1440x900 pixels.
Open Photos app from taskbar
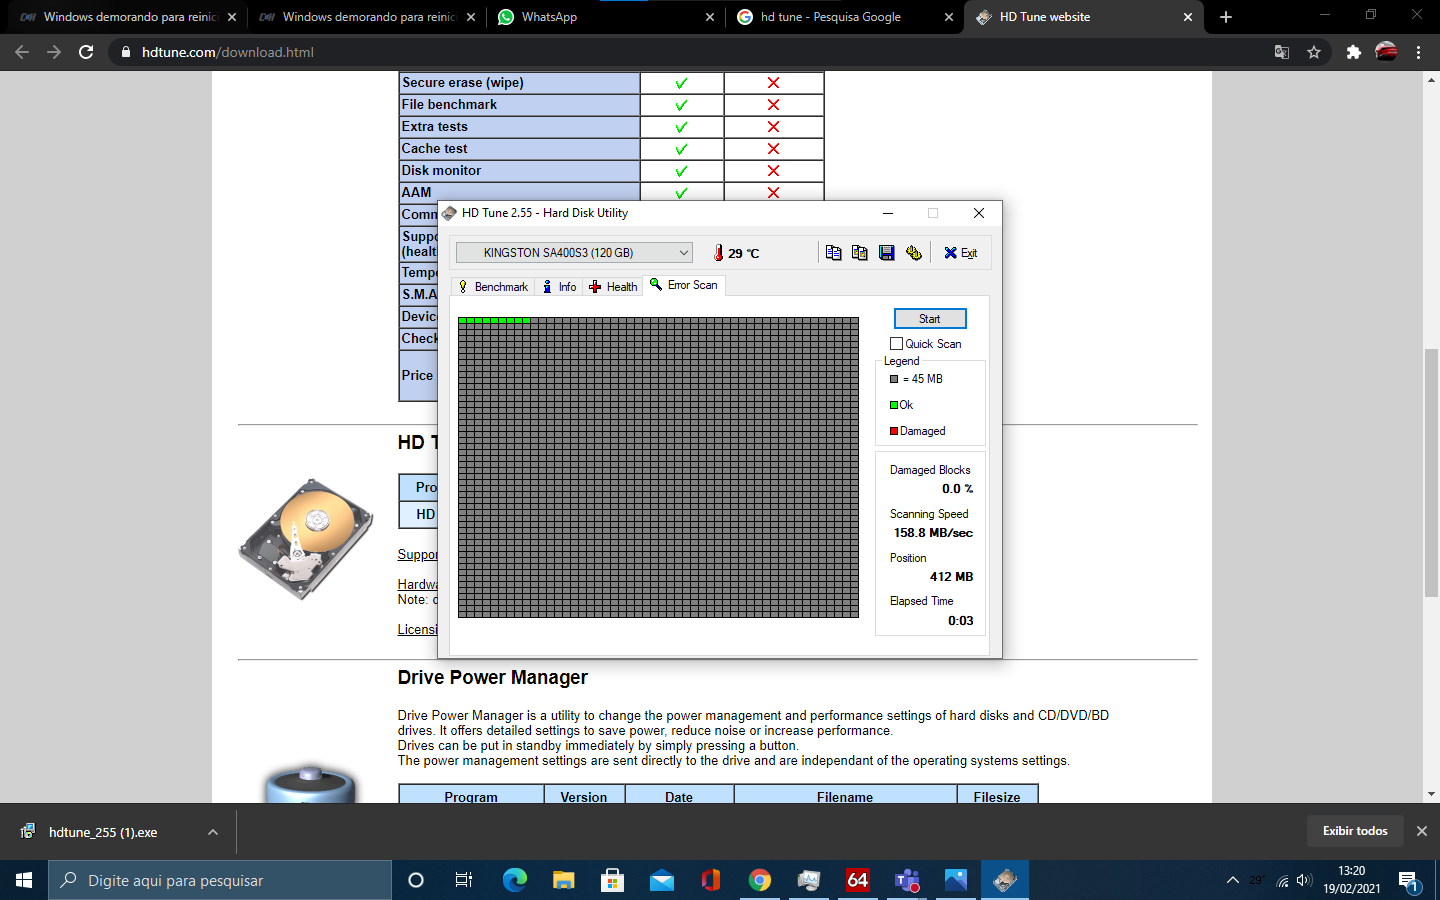(x=956, y=880)
